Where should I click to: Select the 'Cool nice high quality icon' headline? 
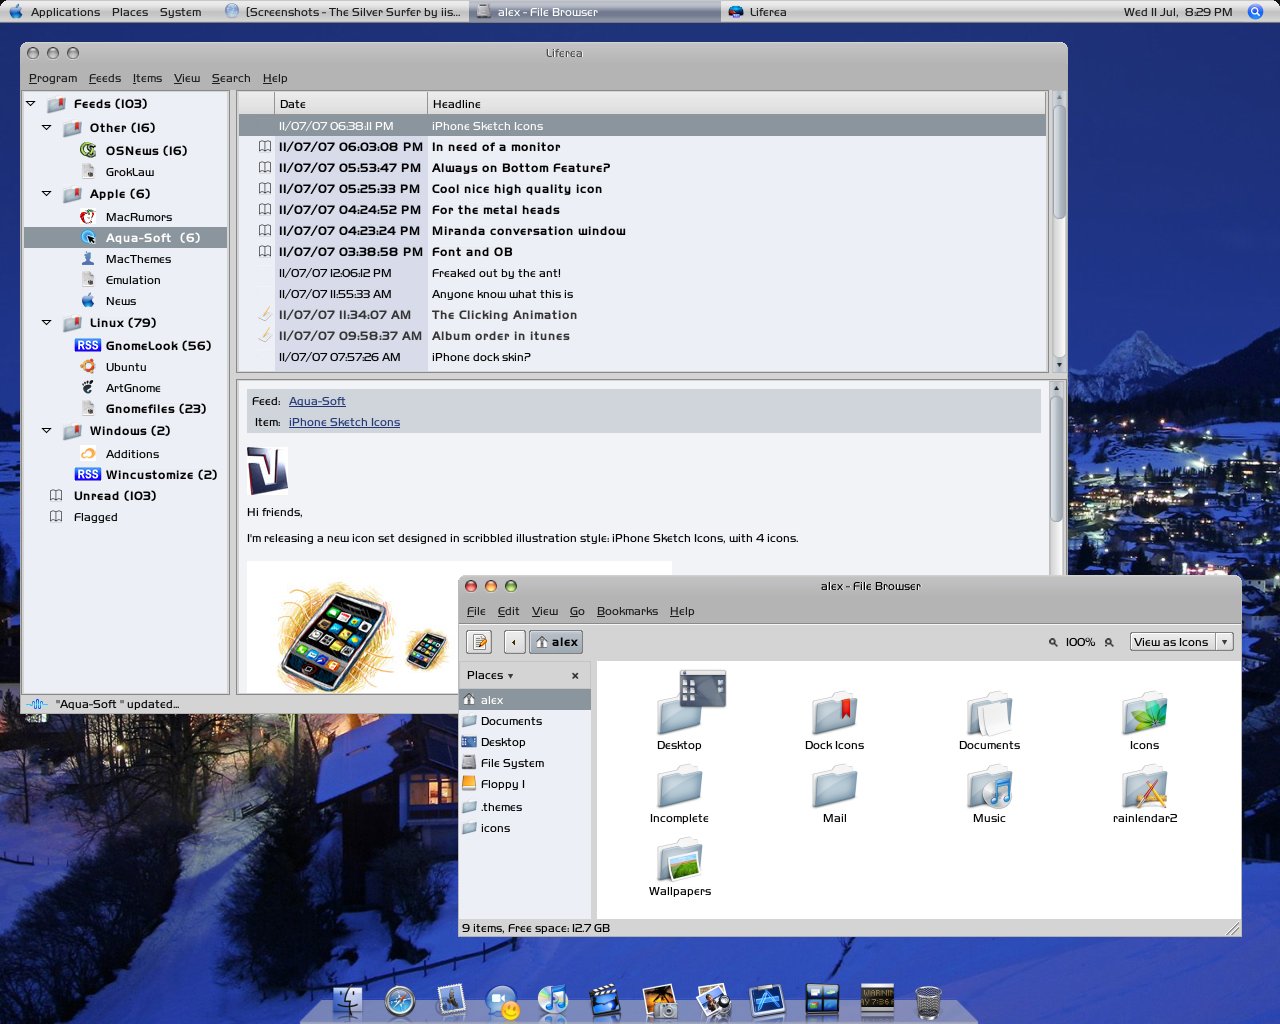pyautogui.click(x=517, y=189)
